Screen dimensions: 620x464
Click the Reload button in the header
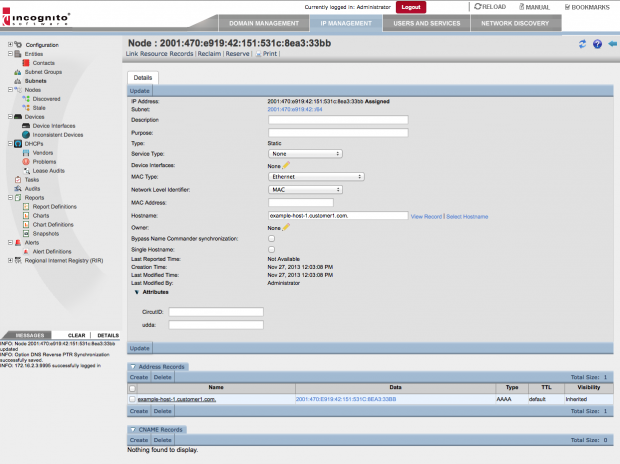490,7
